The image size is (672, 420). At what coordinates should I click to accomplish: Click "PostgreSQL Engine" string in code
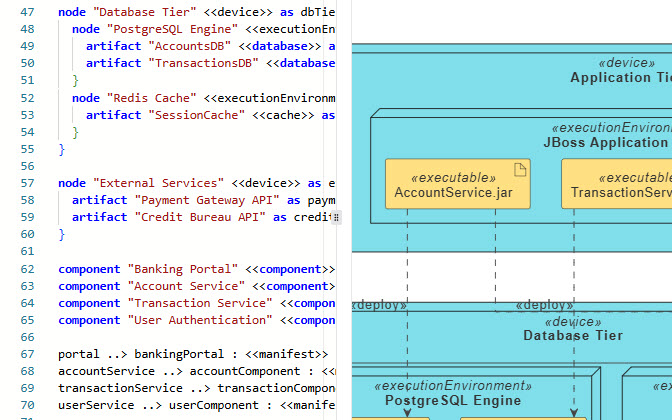coord(172,29)
